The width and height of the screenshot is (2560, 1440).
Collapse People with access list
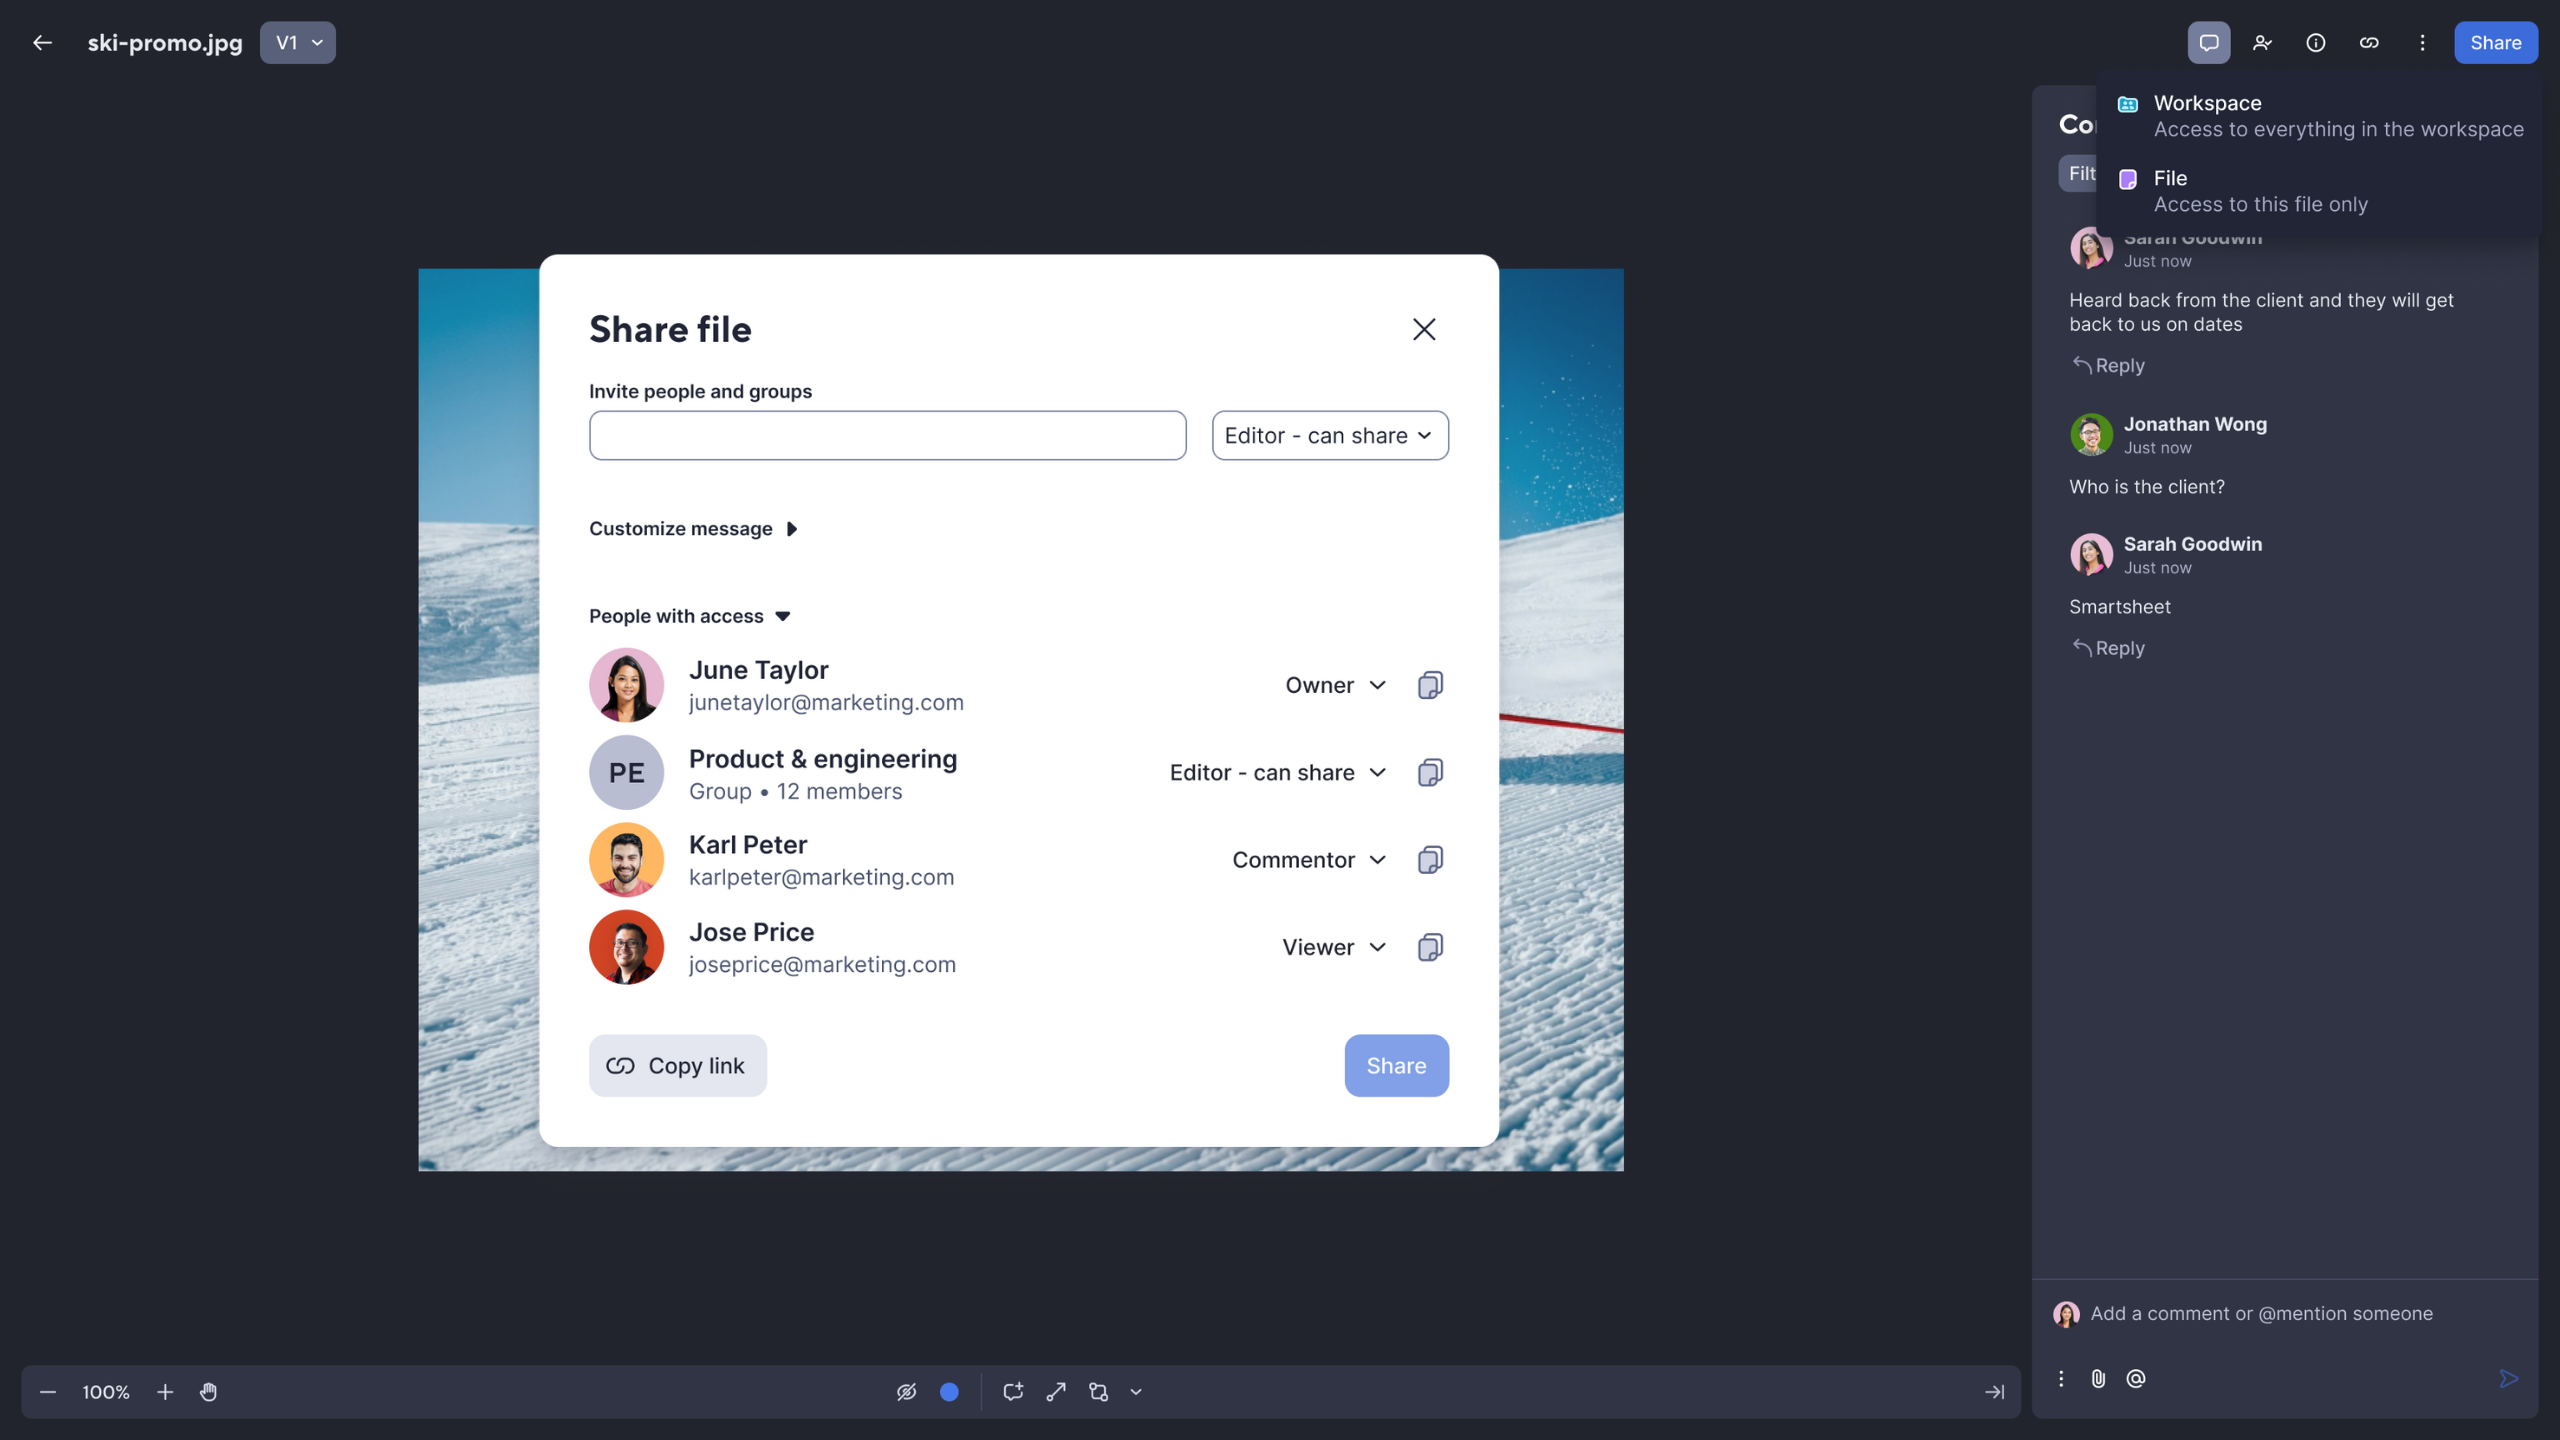tap(690, 616)
